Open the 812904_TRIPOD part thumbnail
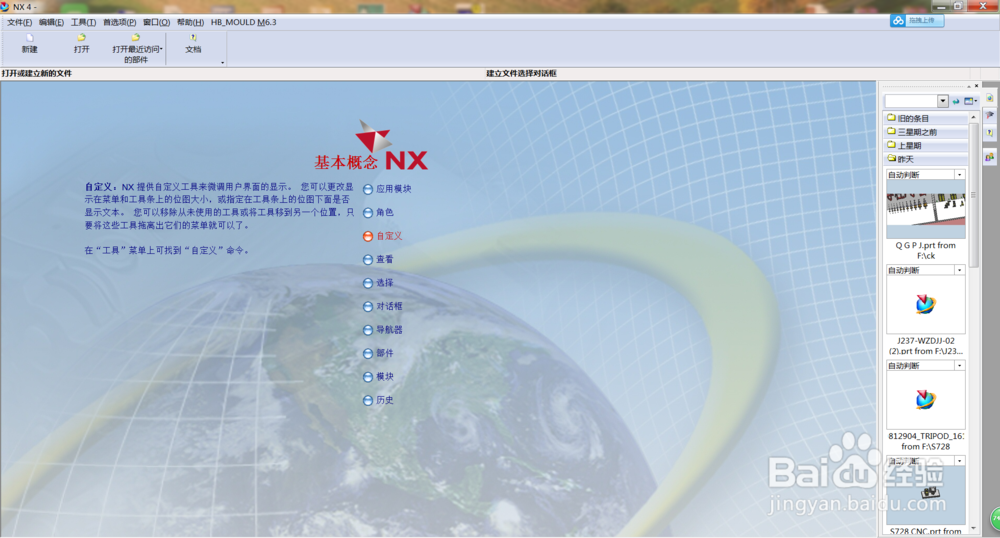The image size is (1000, 538). tap(926, 400)
